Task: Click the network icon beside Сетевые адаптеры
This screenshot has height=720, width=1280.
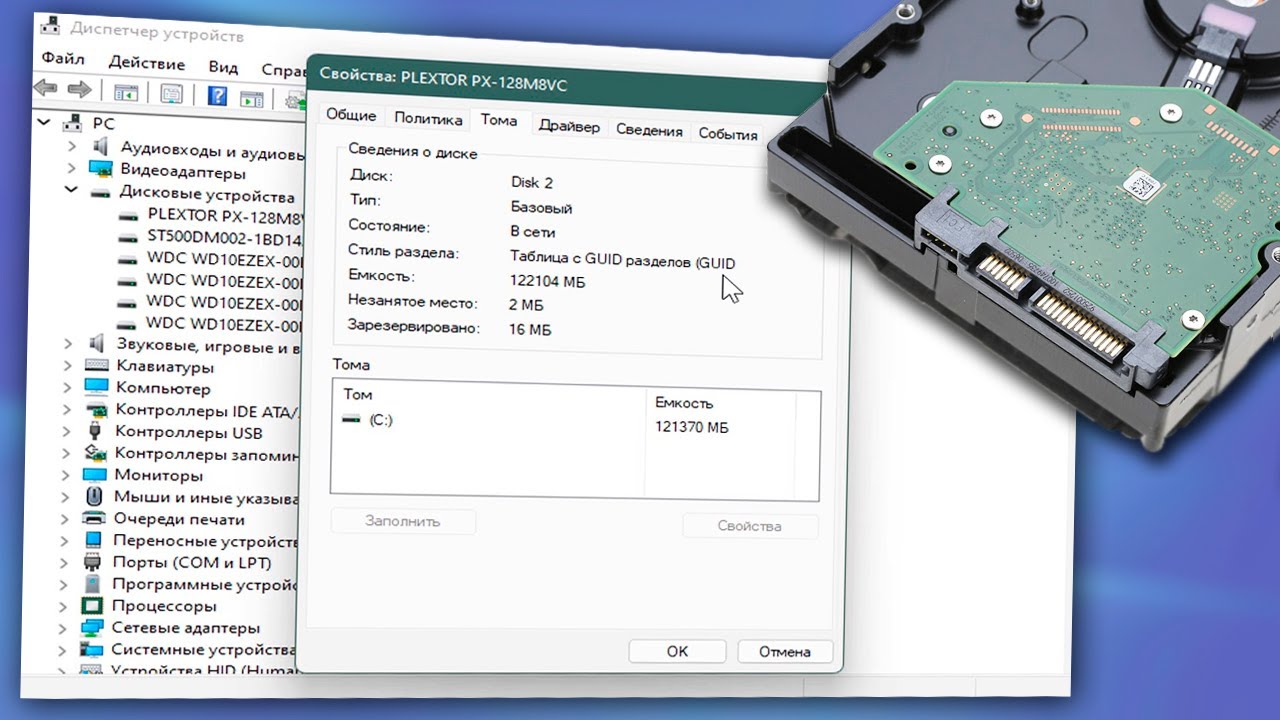Action: pos(92,628)
